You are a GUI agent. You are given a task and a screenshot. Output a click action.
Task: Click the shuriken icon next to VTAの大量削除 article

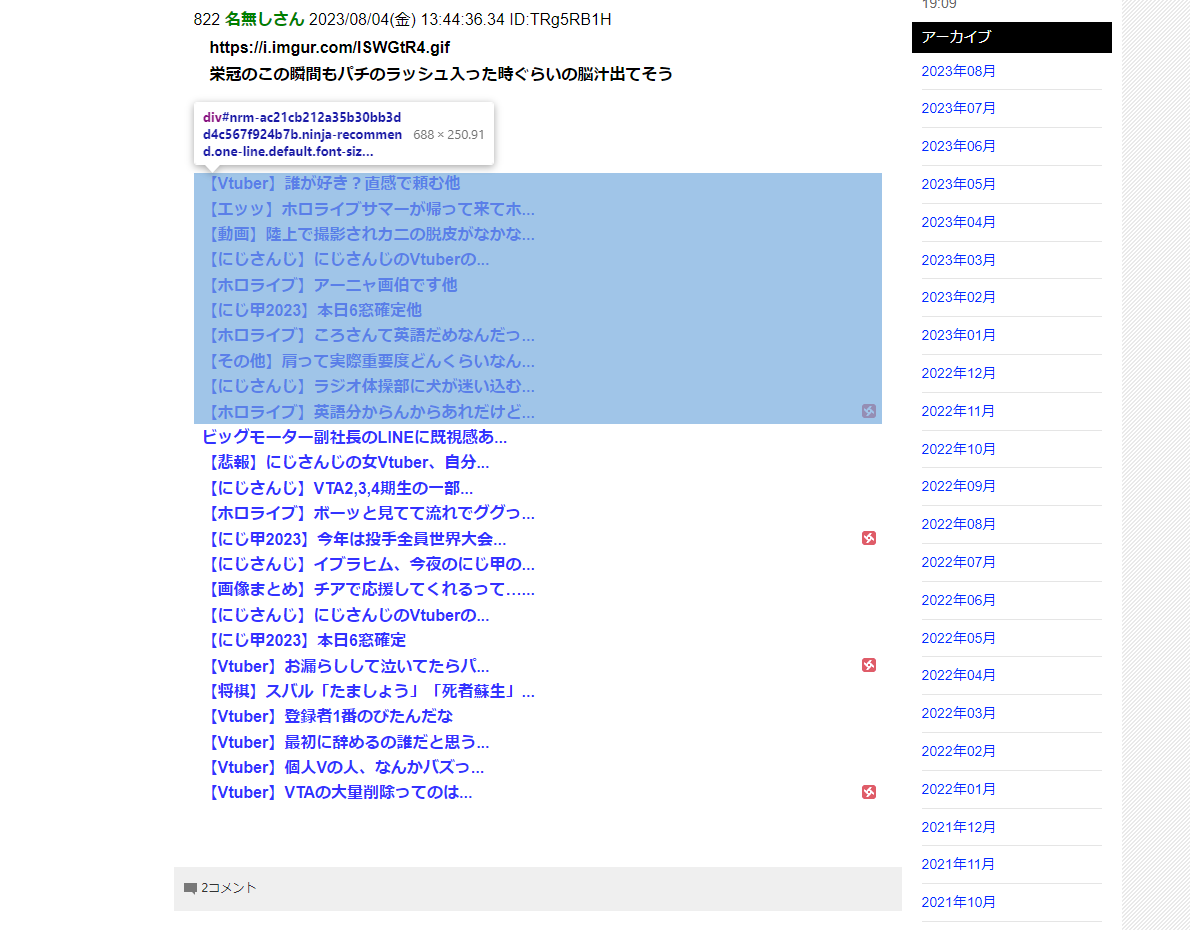pyautogui.click(x=869, y=792)
